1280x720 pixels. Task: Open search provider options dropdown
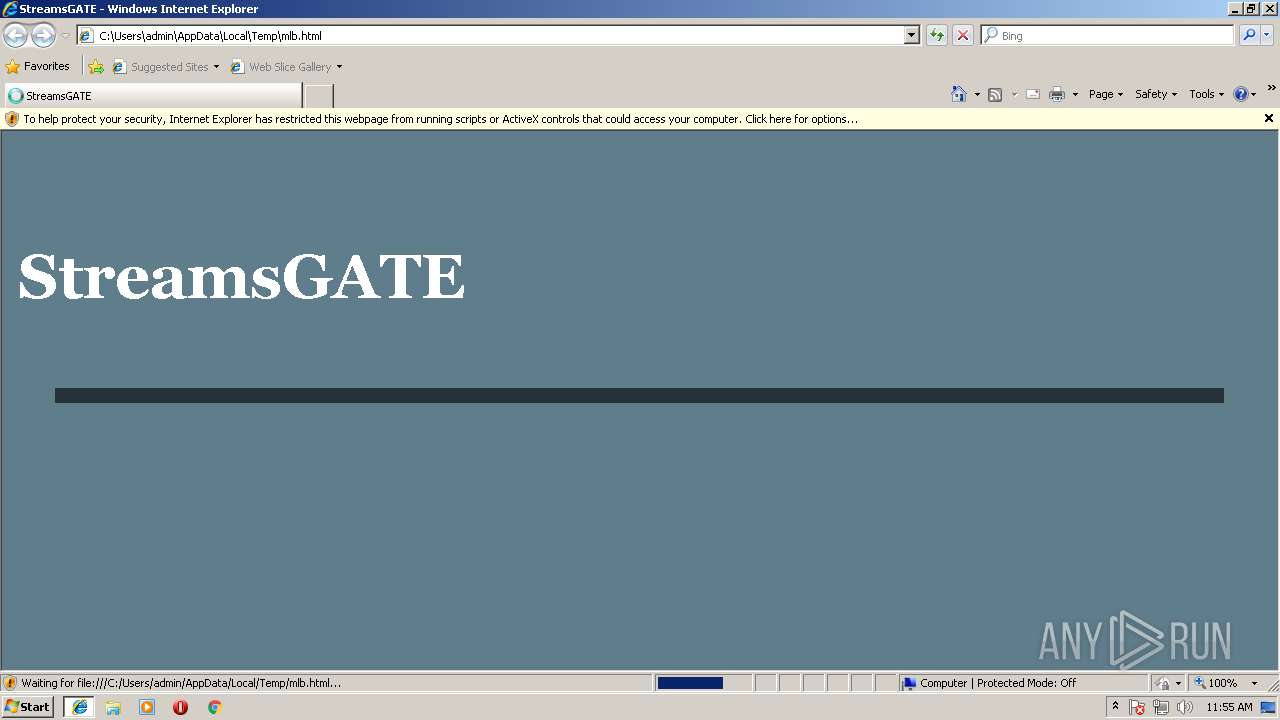coord(1267,36)
